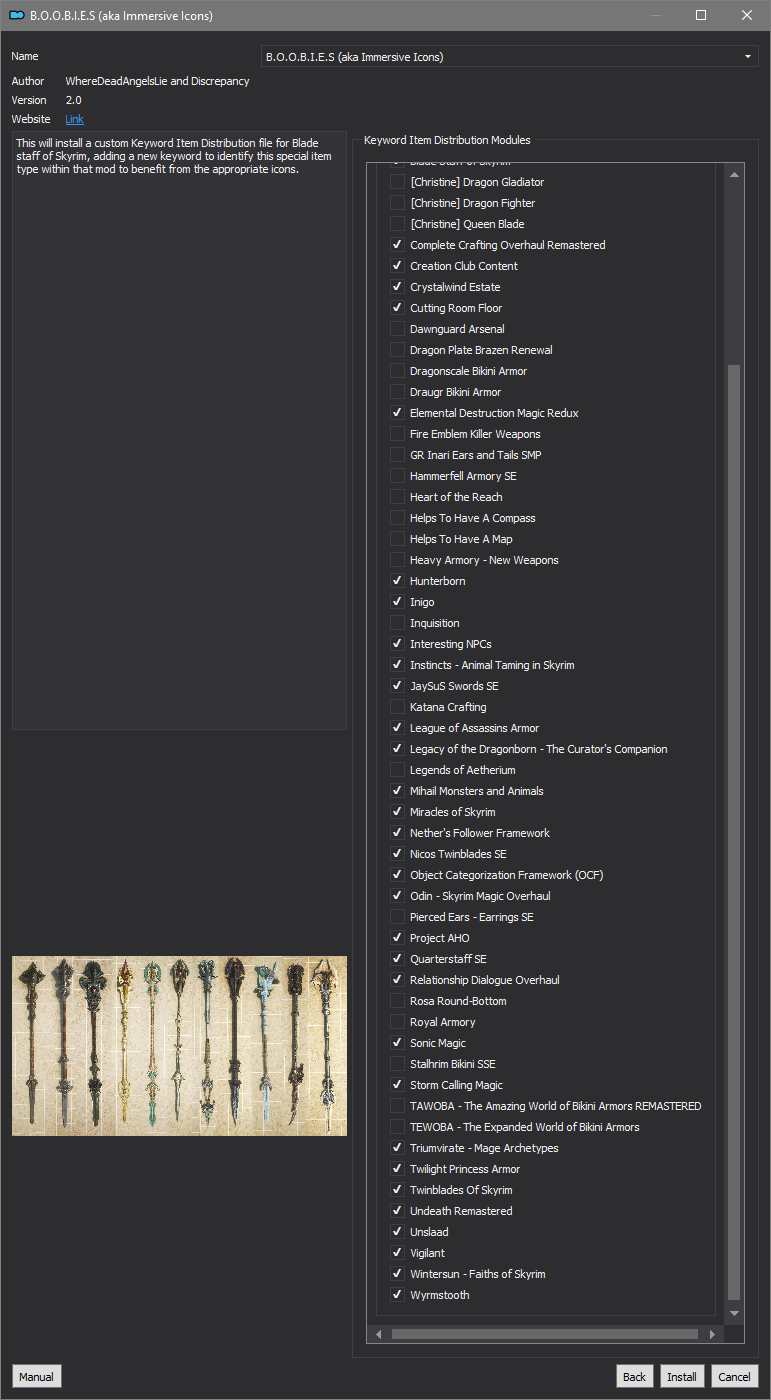
Task: Go Back to the previous step
Action: (634, 1376)
